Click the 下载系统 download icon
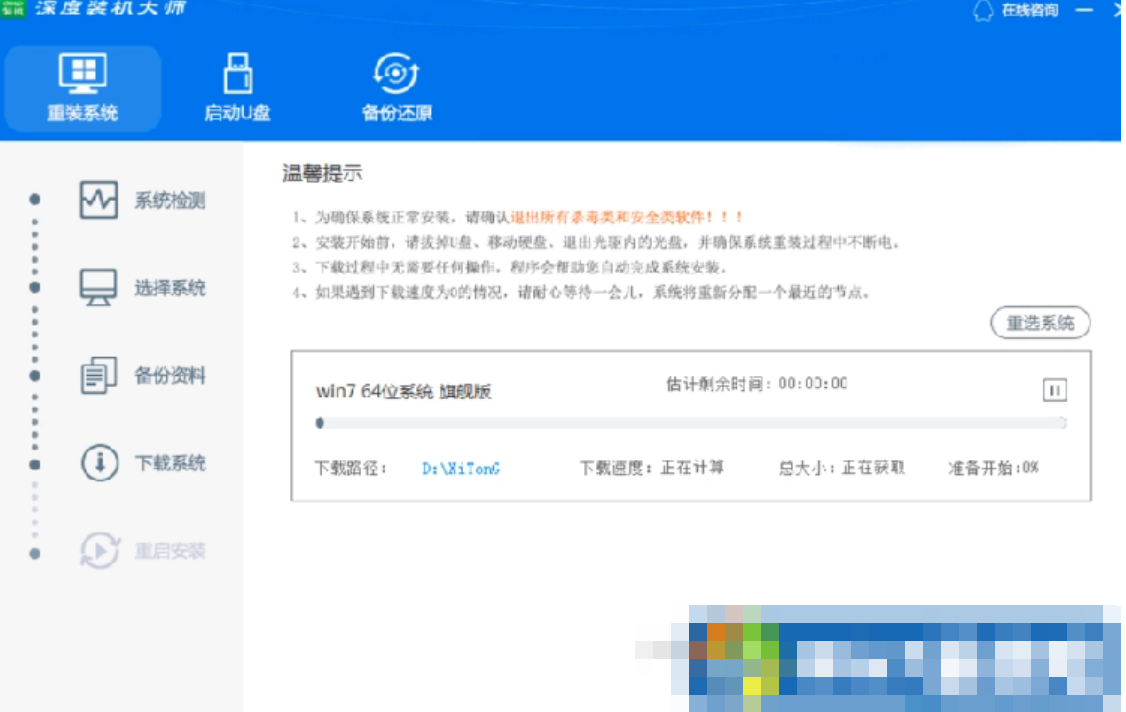 click(x=99, y=463)
